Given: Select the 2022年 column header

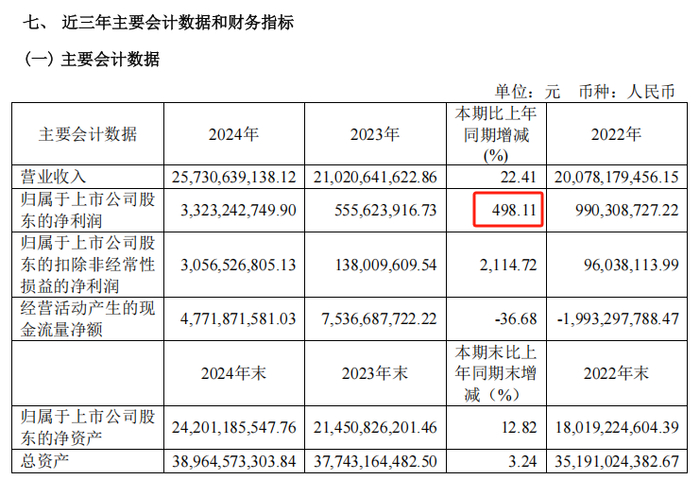Looking at the screenshot, I should click(x=617, y=134).
